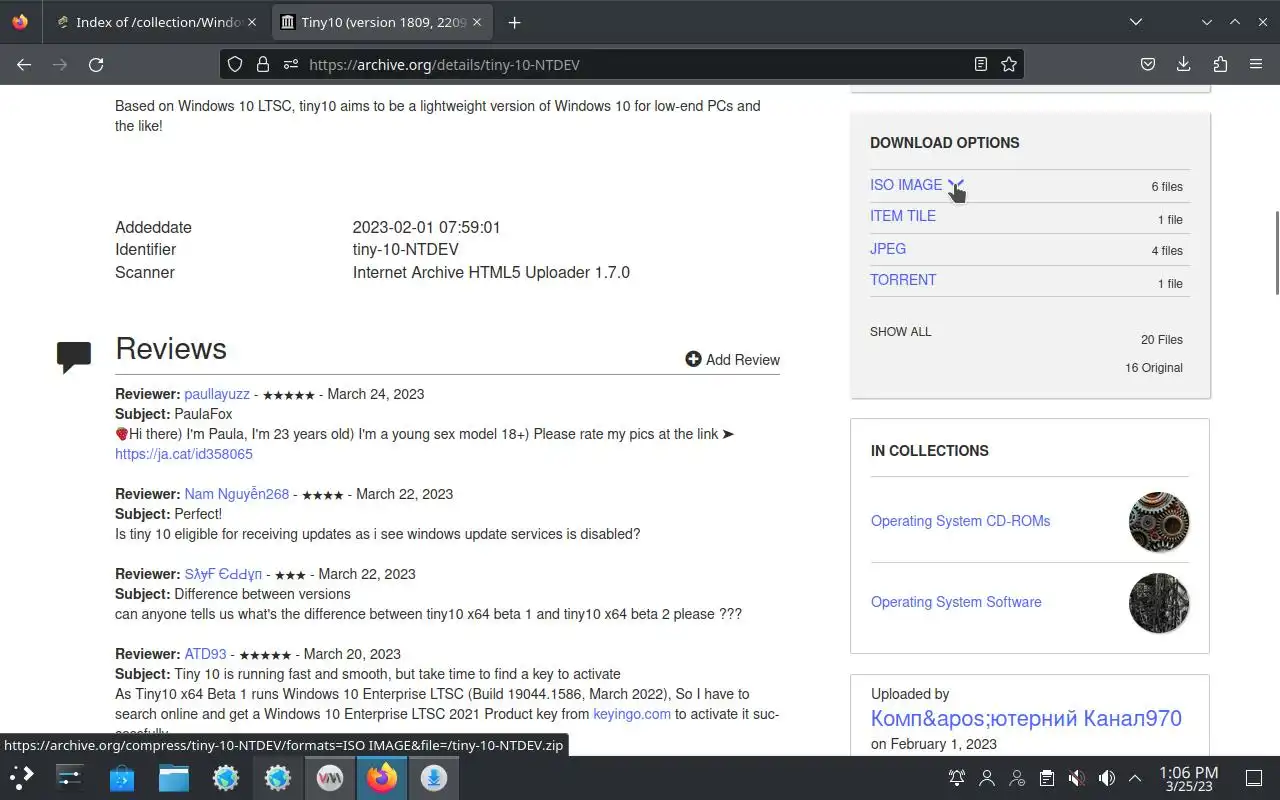Close the Tiny10 tab

(x=477, y=22)
